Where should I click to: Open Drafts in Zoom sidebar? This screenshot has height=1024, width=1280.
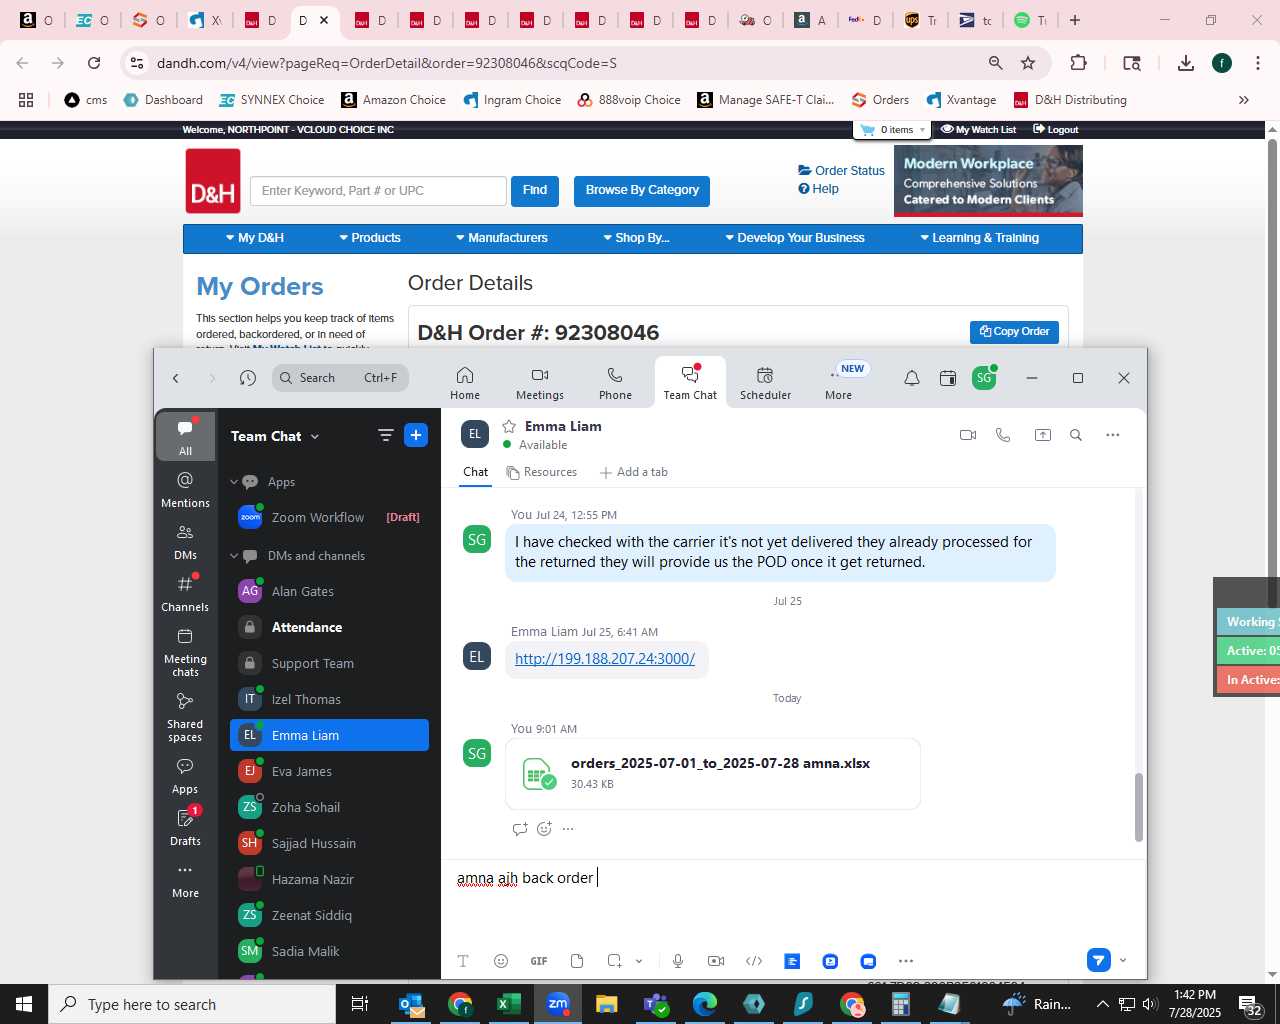(x=185, y=828)
